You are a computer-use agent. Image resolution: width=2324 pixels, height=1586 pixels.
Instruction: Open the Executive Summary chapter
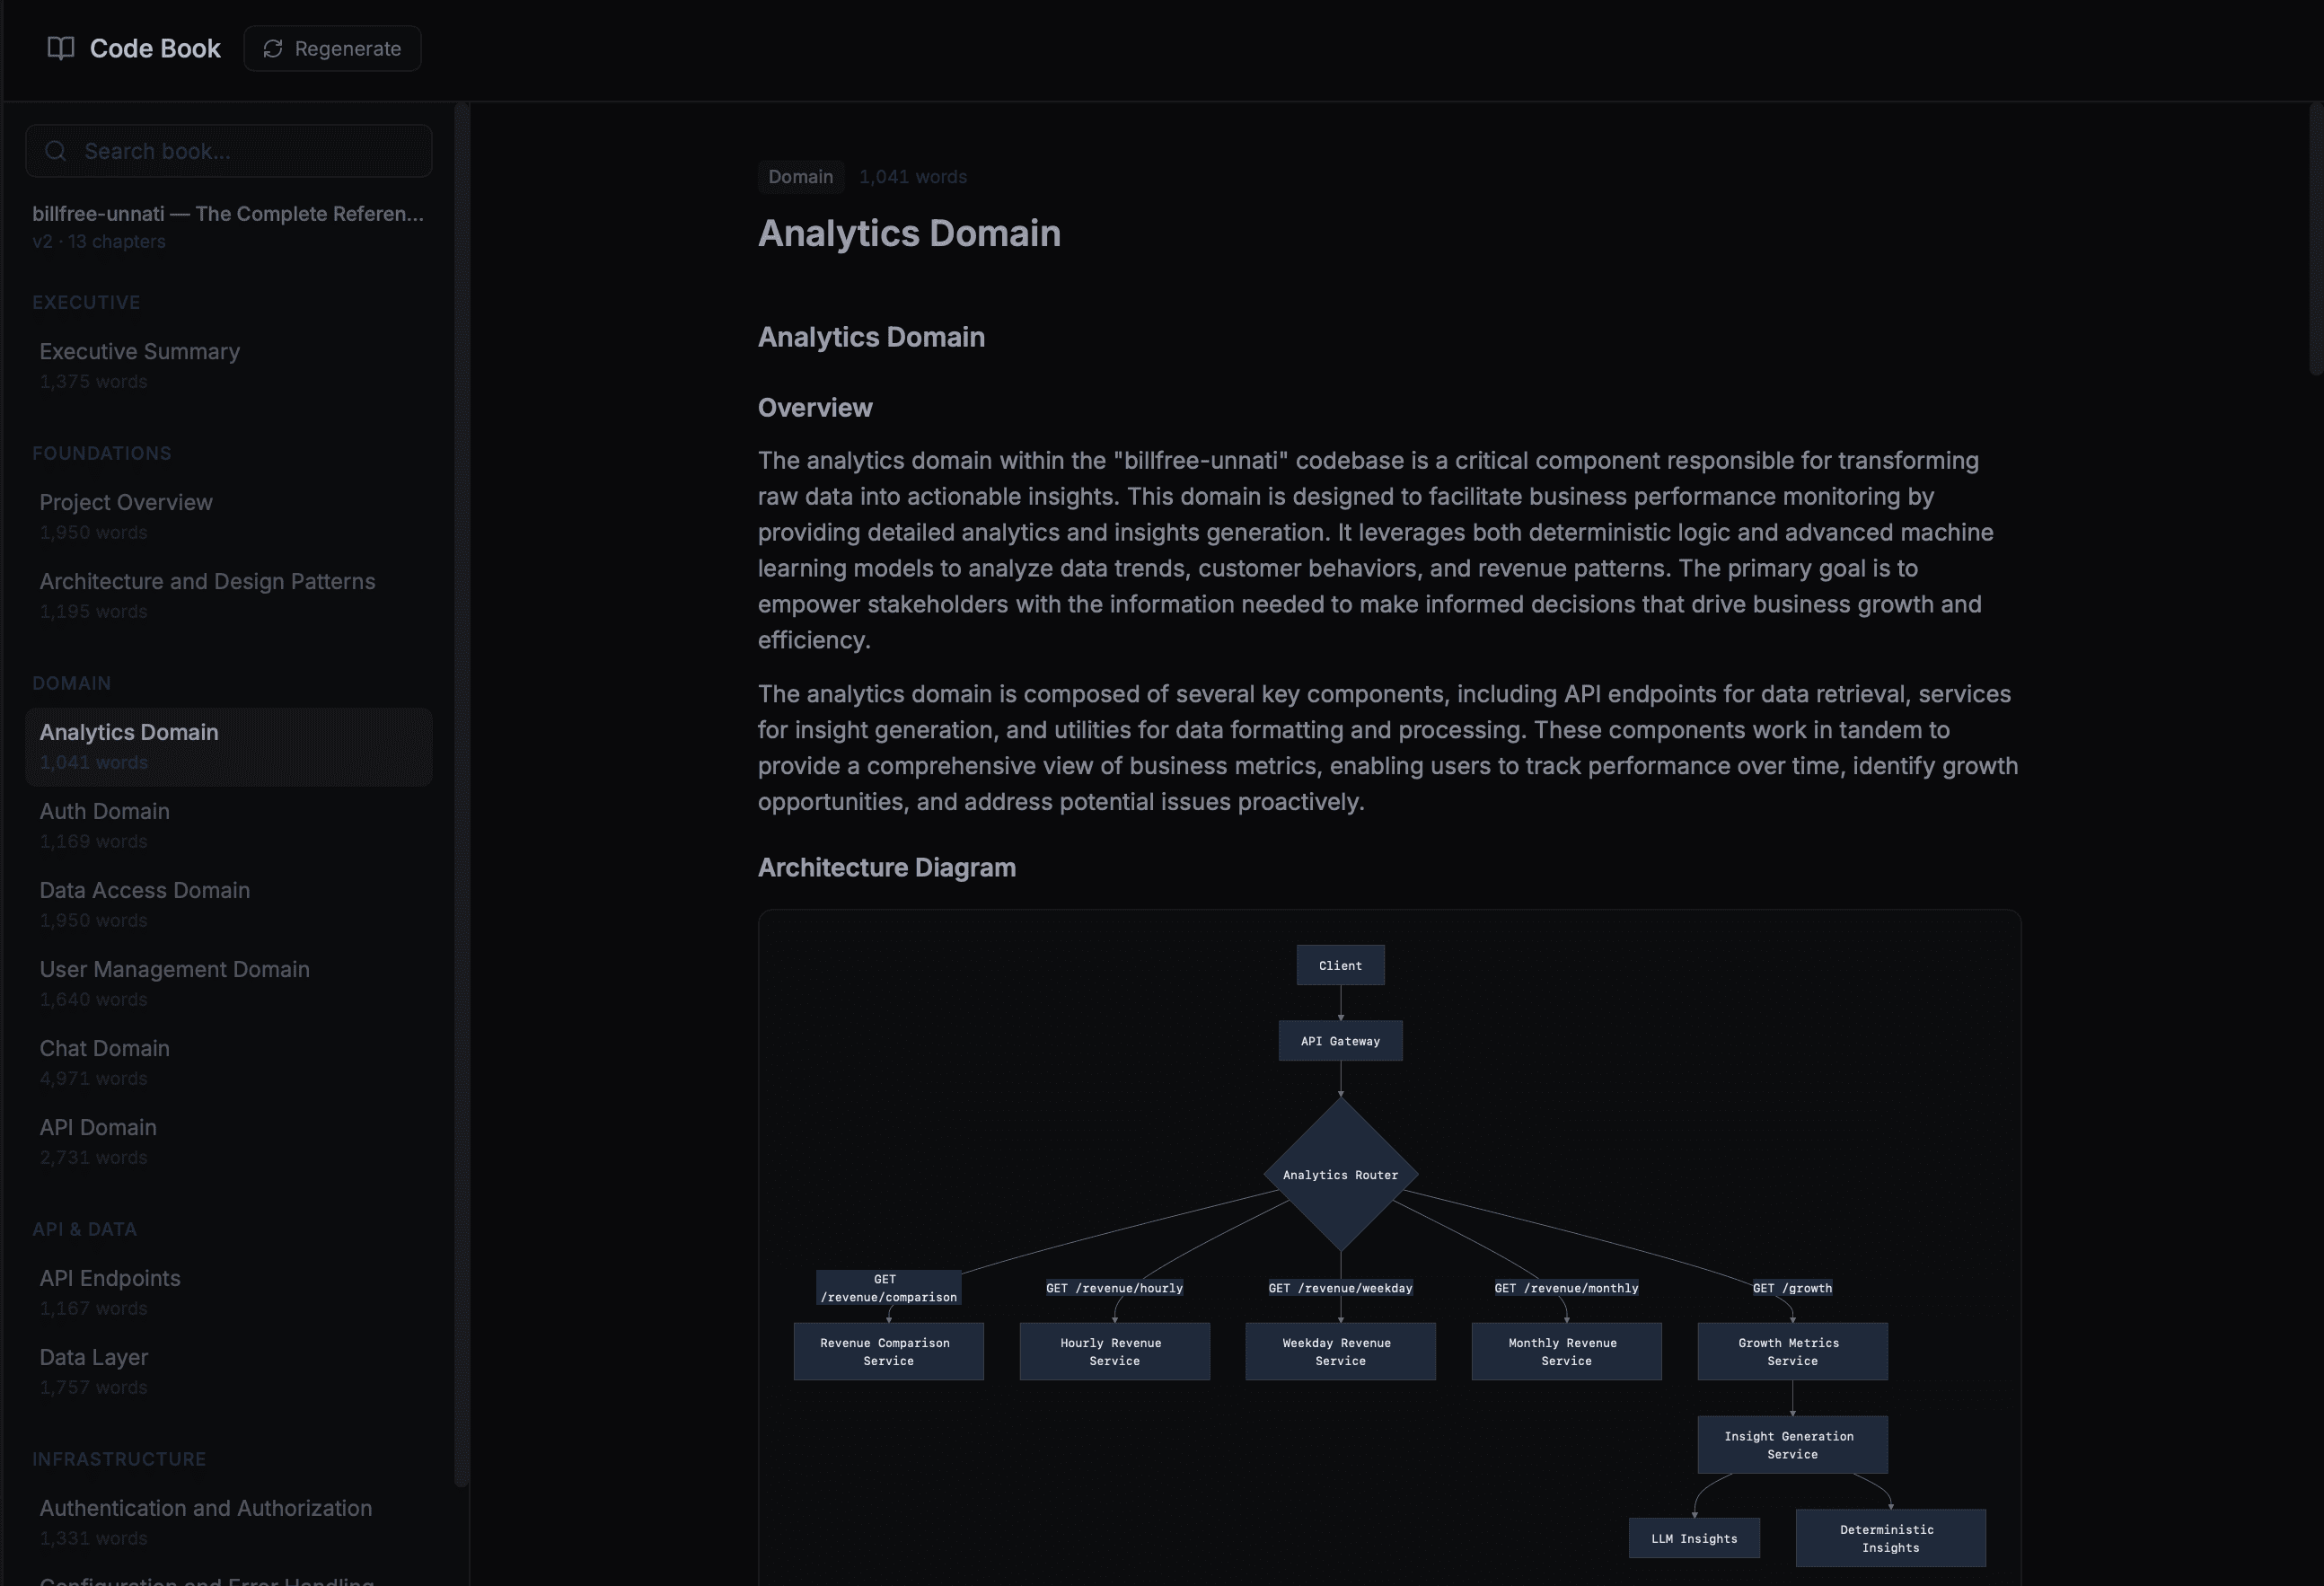(x=139, y=352)
